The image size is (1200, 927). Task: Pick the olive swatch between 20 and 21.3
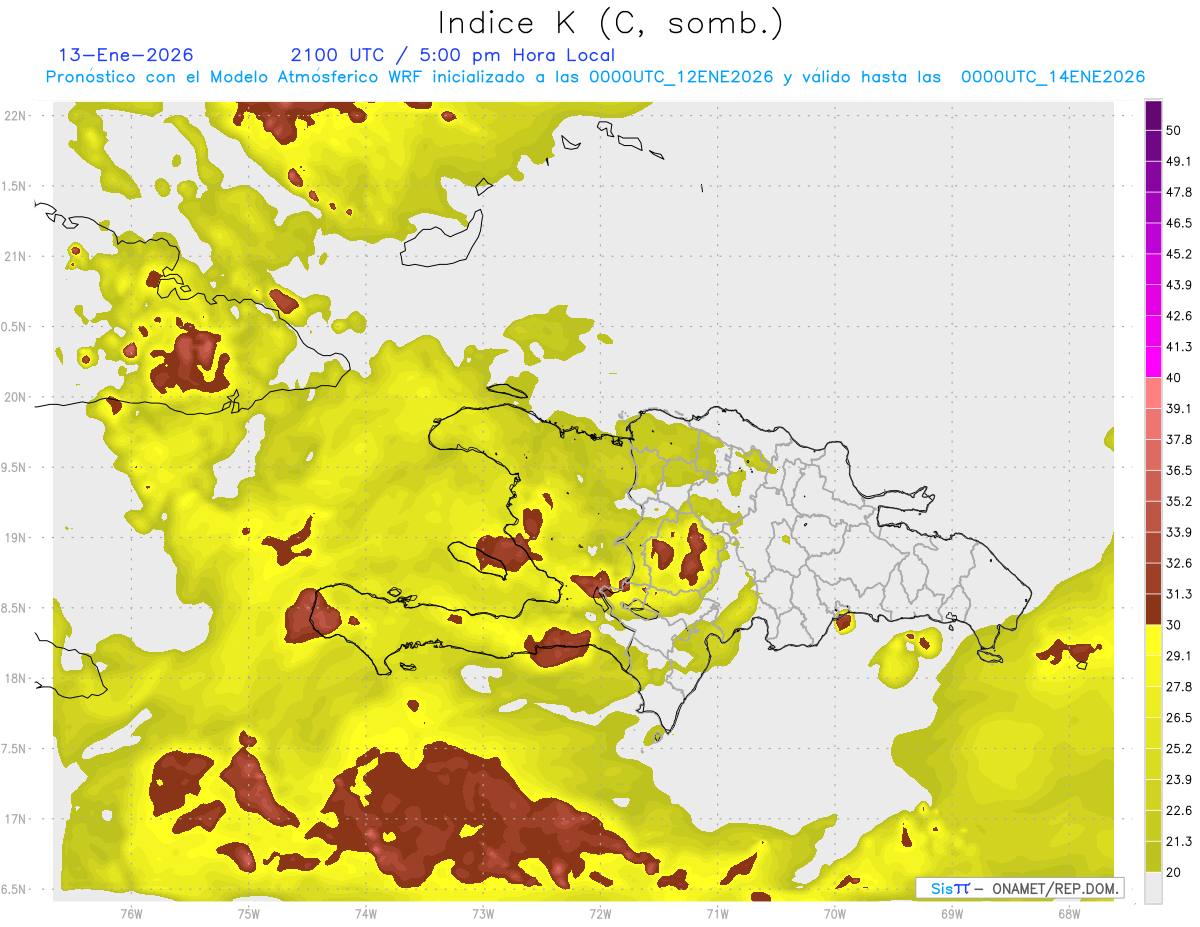coord(1153,856)
